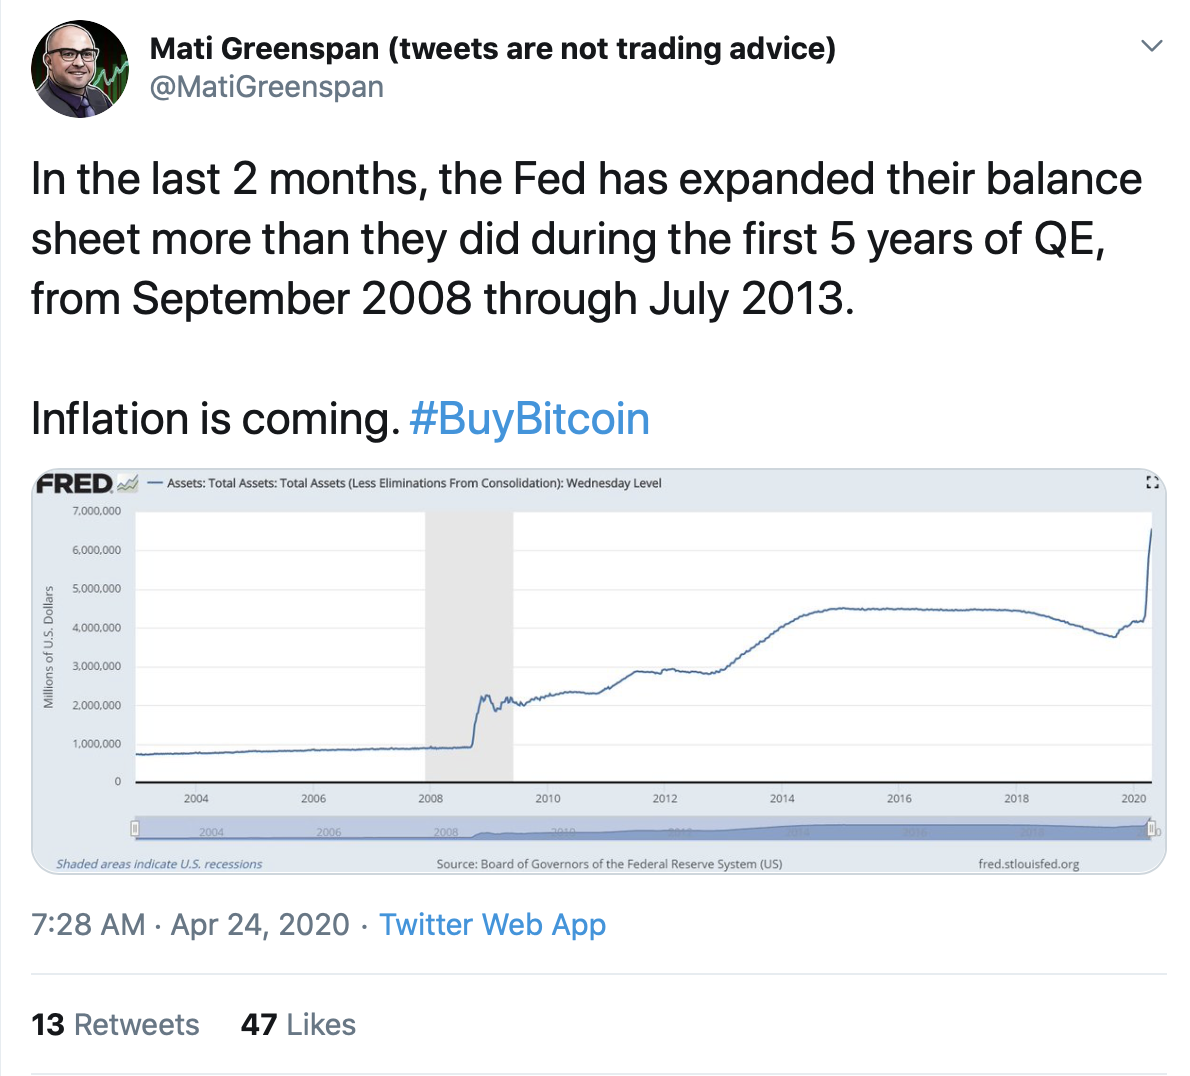Click the Total Assets legend label
The width and height of the screenshot is (1190, 1076).
pyautogui.click(x=414, y=484)
